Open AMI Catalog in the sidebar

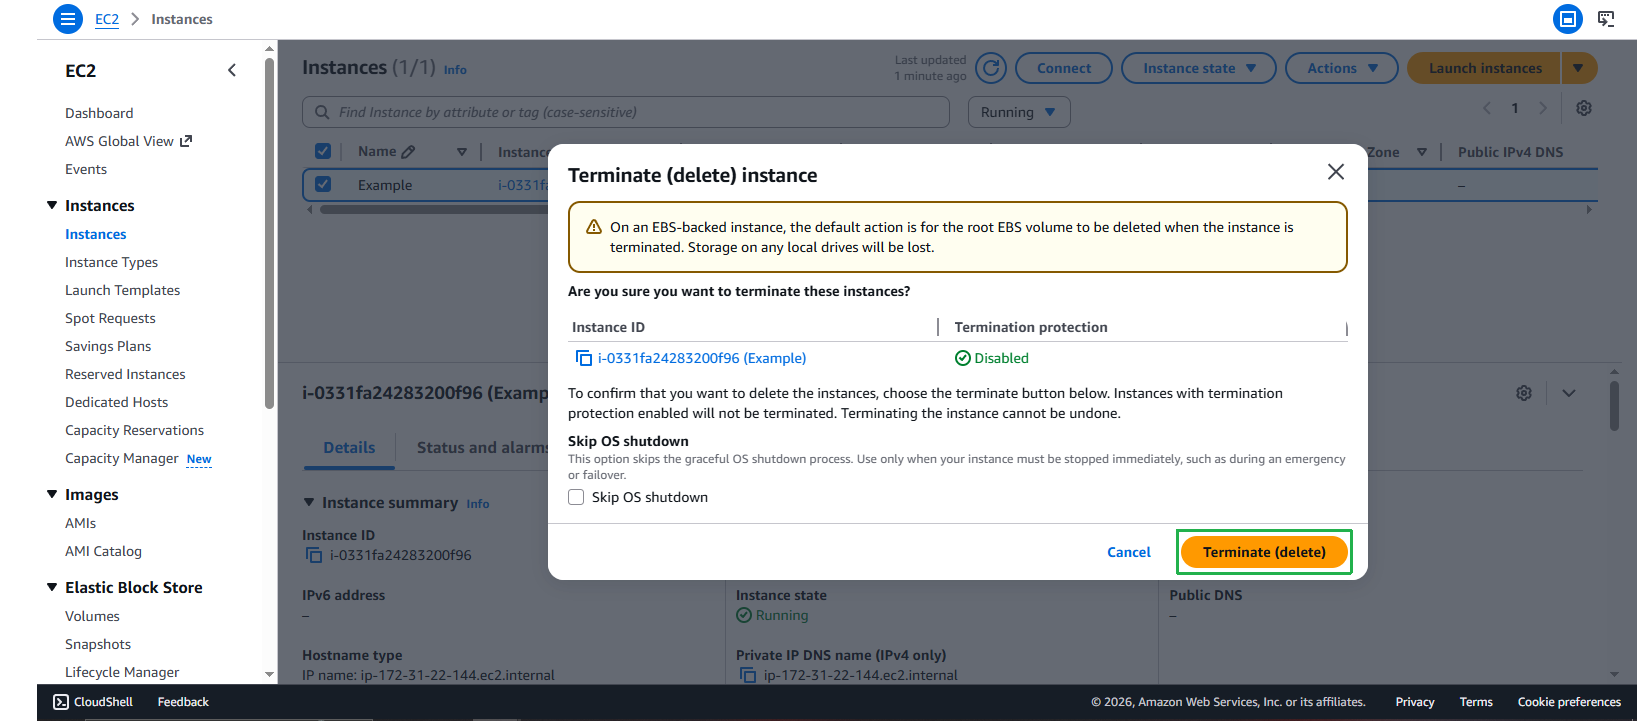point(103,551)
